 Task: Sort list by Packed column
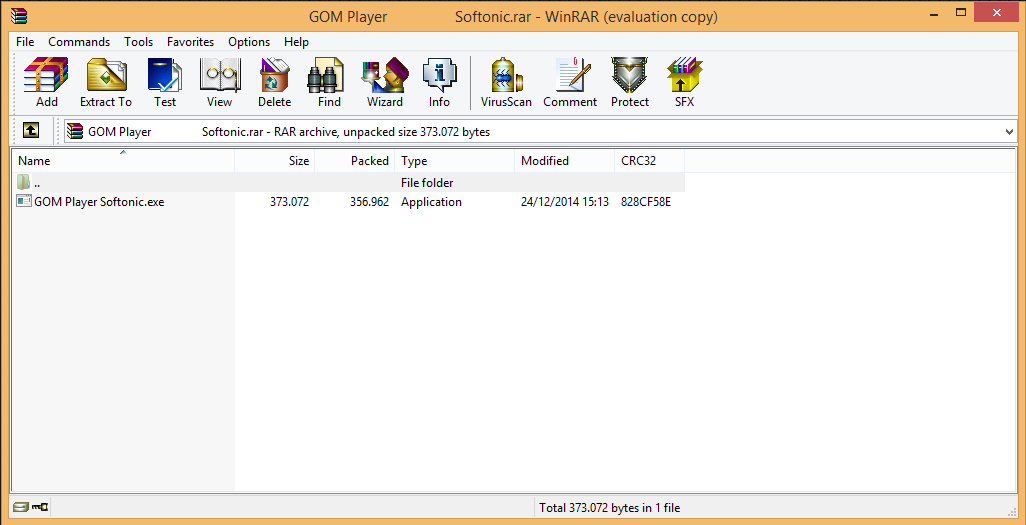pyautogui.click(x=354, y=160)
